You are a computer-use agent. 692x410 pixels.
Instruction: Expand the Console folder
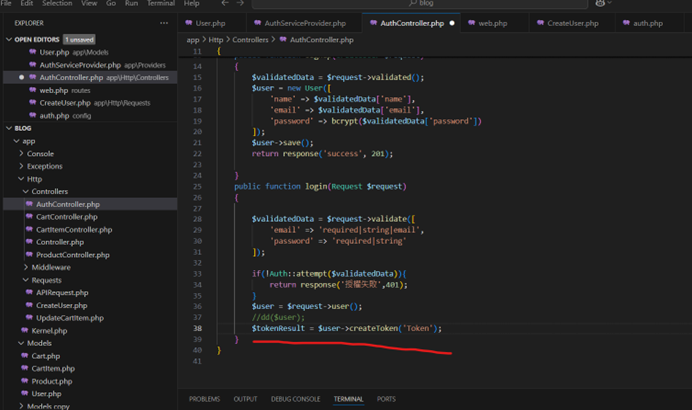22,154
